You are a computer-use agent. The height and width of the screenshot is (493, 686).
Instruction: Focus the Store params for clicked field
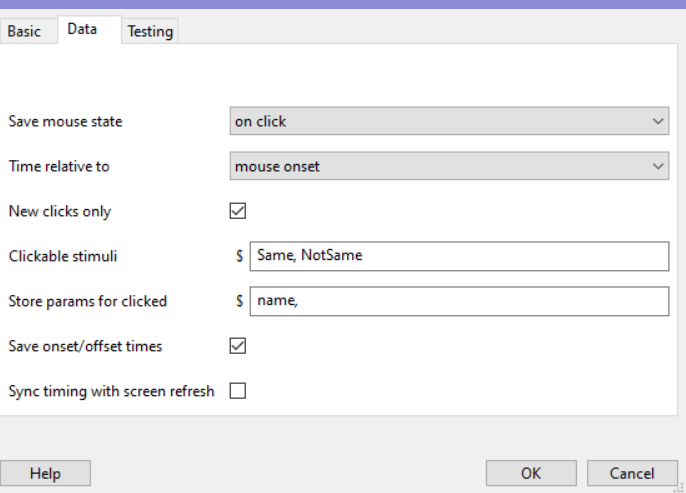[458, 301]
